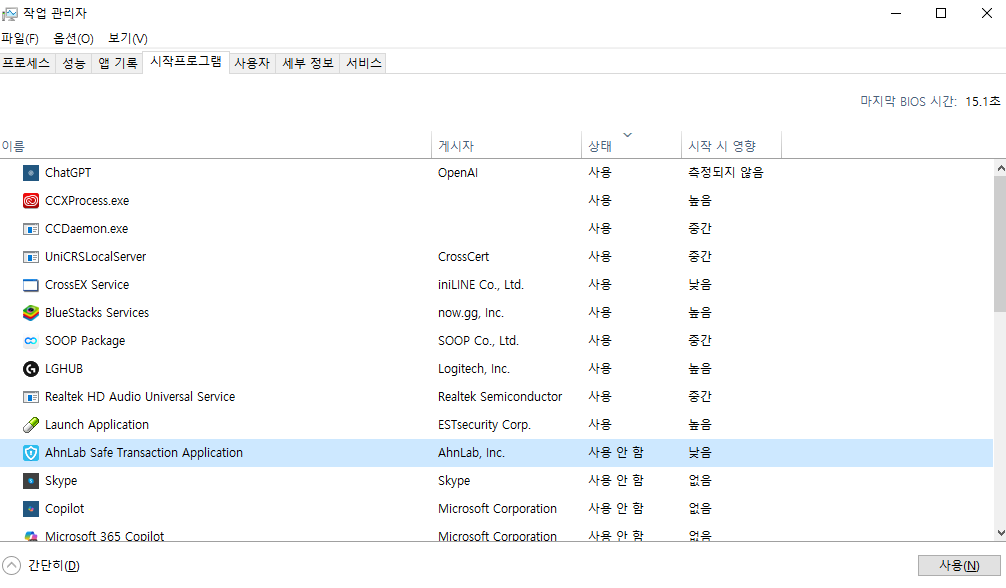Switch to the 사용자 tab
Screen dimensions: 1006x588
[252, 63]
